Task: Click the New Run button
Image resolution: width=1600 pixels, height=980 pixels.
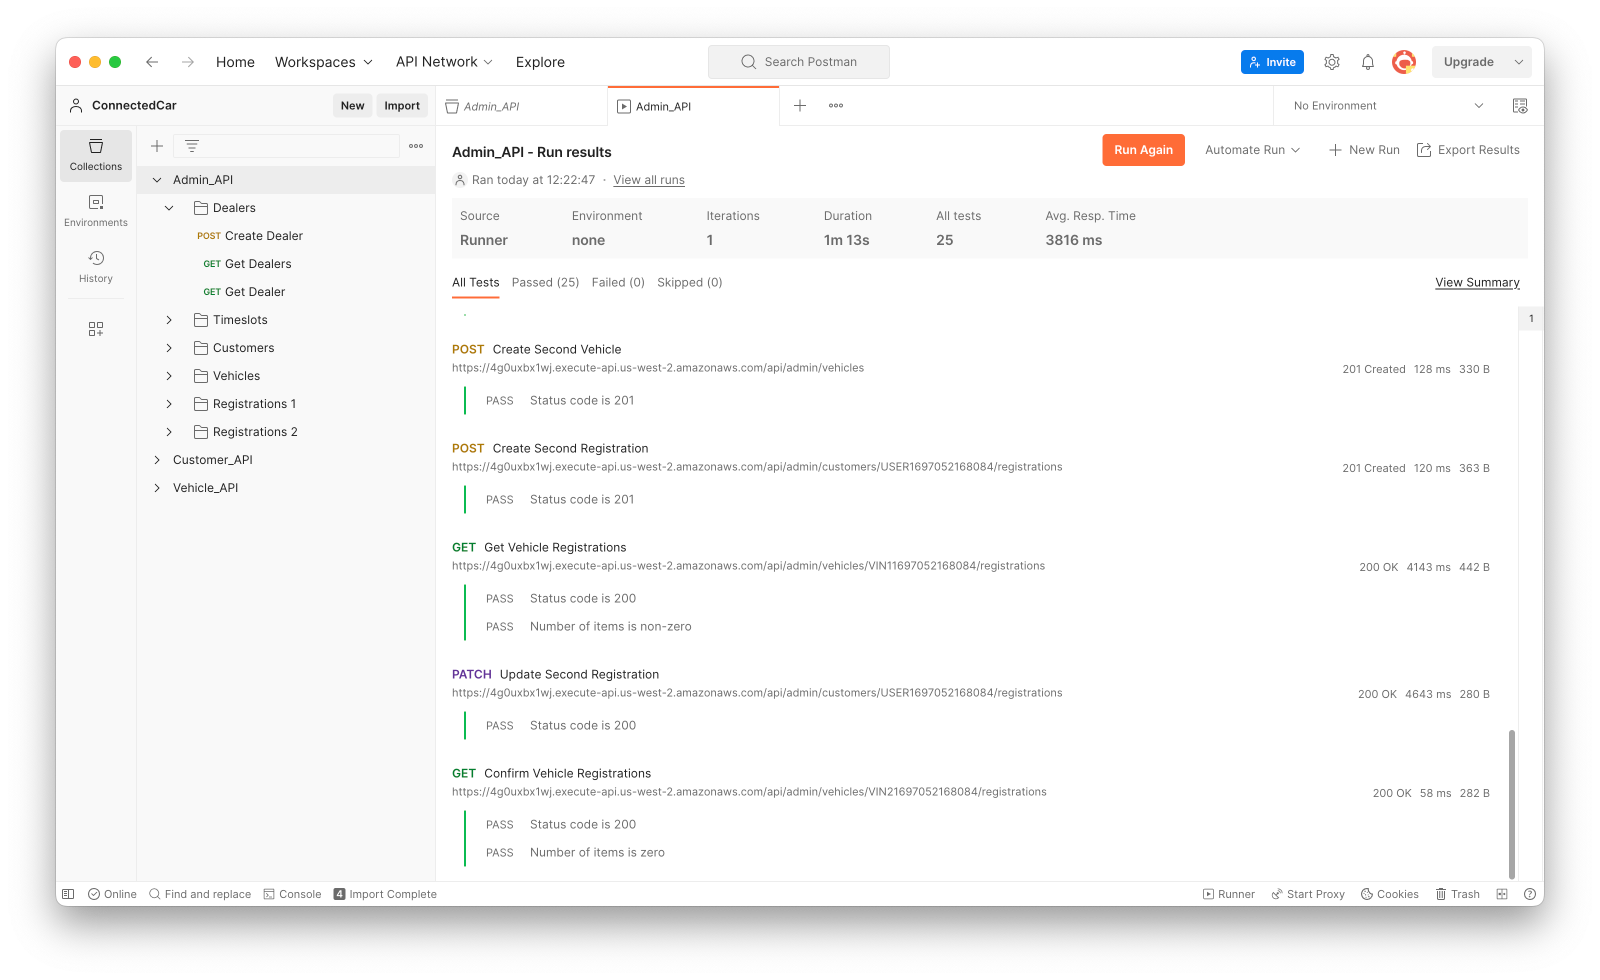Action: (1364, 150)
